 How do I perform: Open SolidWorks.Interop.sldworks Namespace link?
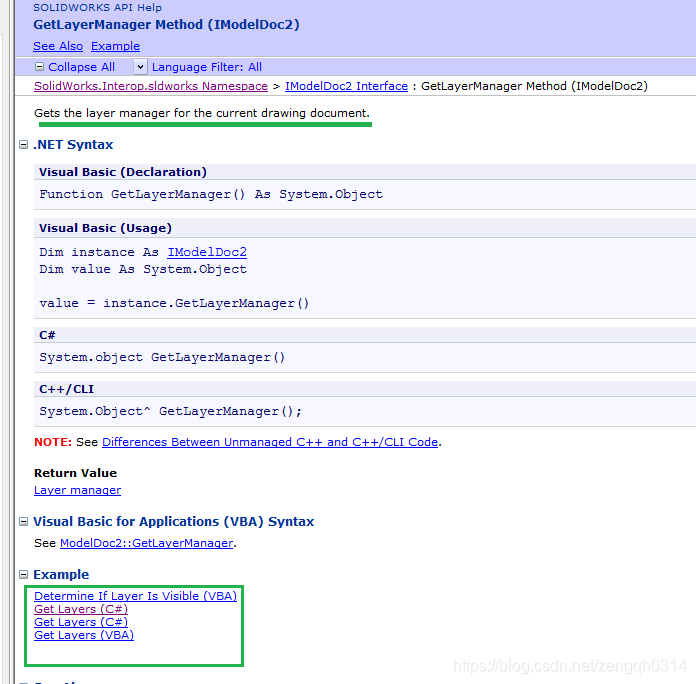click(151, 86)
